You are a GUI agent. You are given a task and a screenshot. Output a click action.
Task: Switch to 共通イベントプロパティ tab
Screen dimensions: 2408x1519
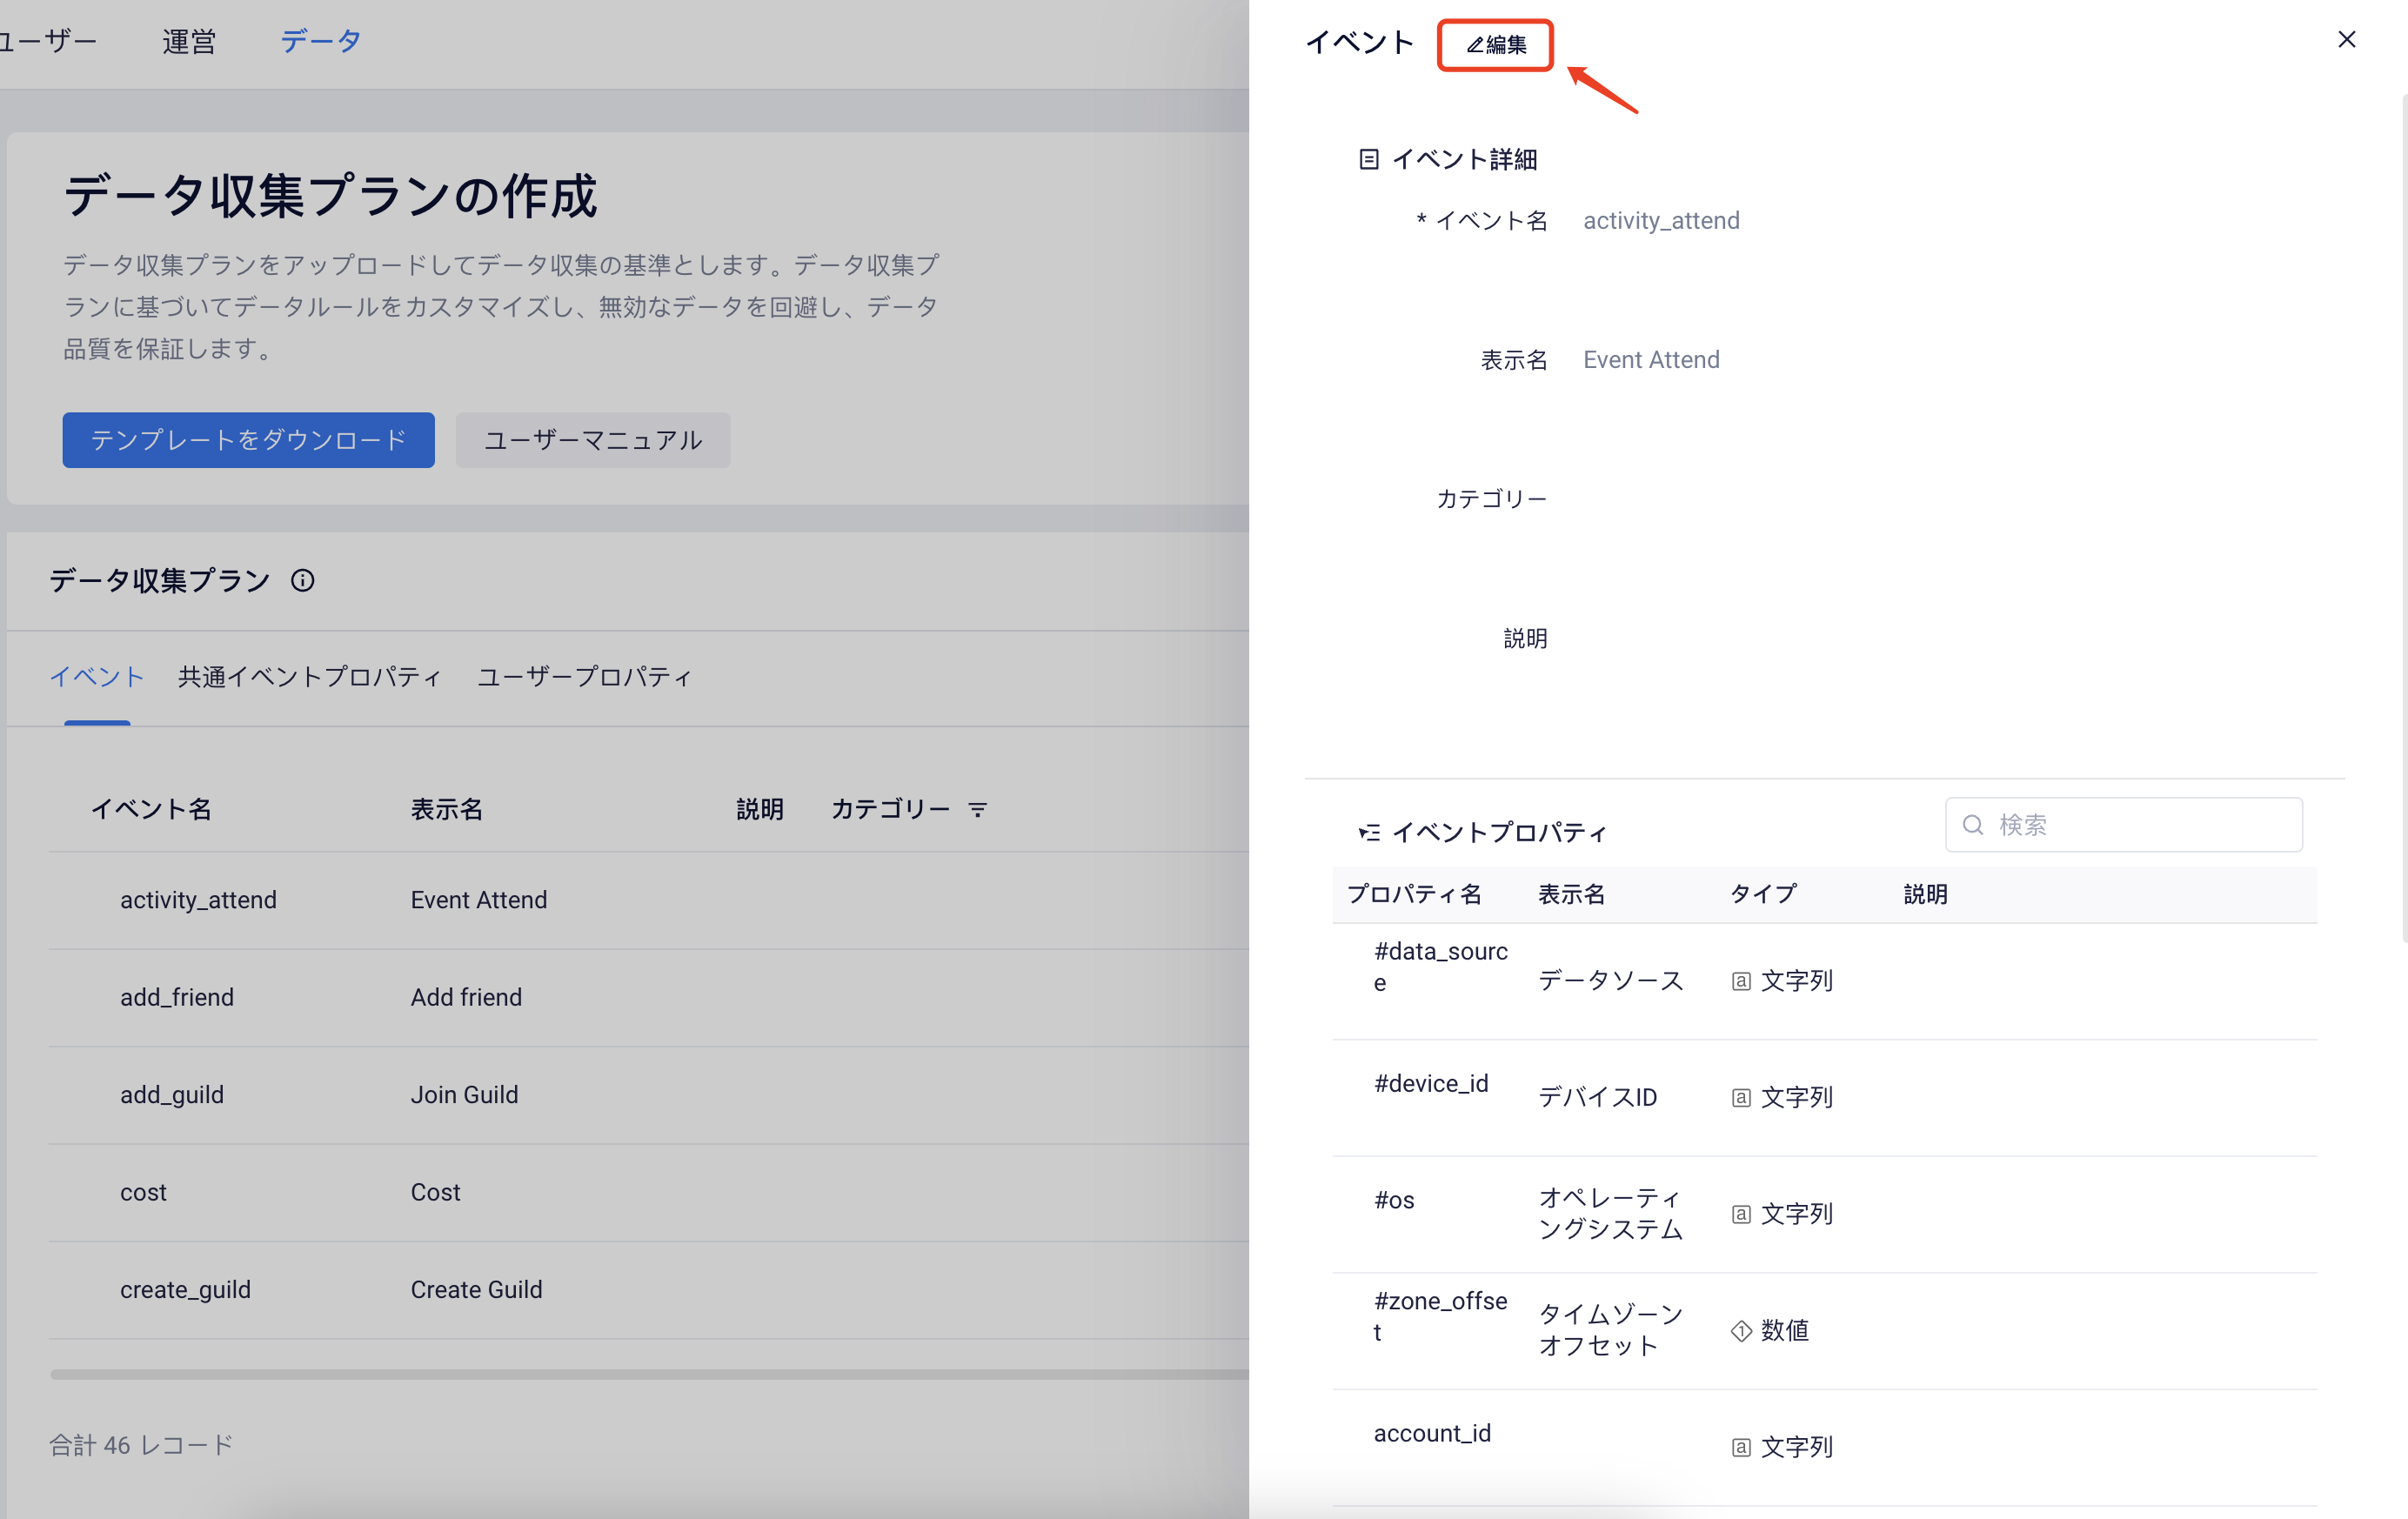pyautogui.click(x=309, y=677)
